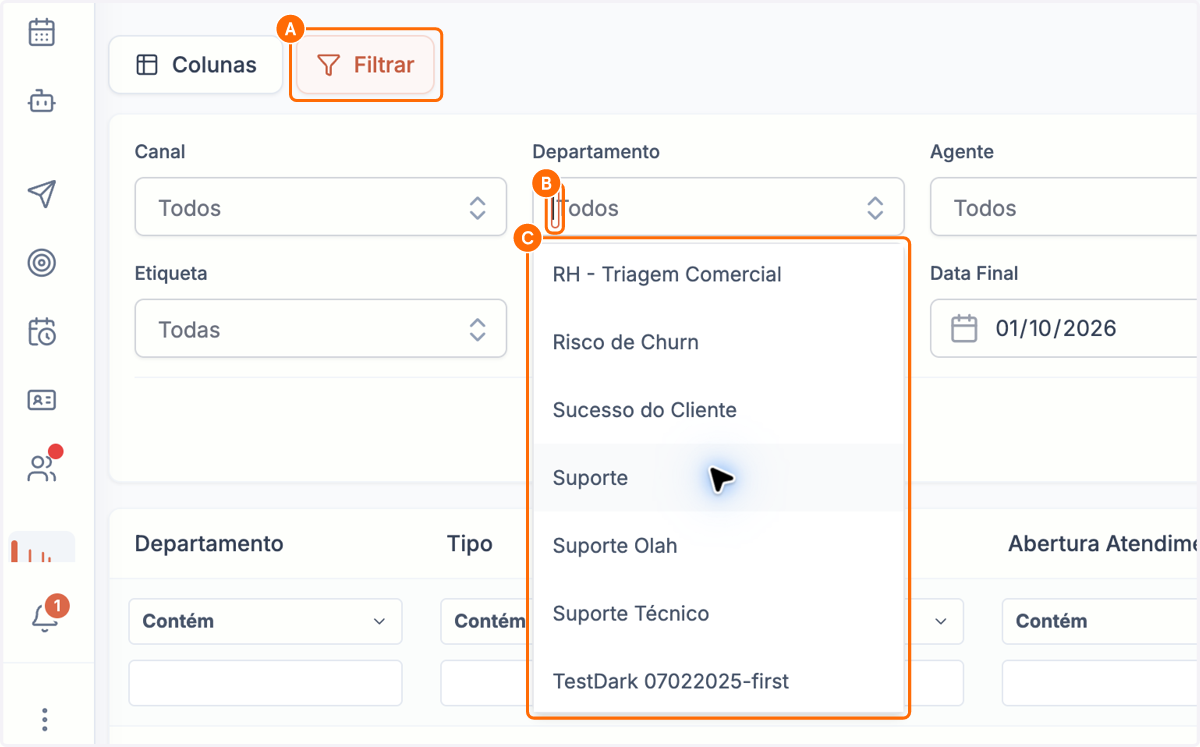Click the Departamento column header
Viewport: 1200px width, 747px height.
point(209,543)
